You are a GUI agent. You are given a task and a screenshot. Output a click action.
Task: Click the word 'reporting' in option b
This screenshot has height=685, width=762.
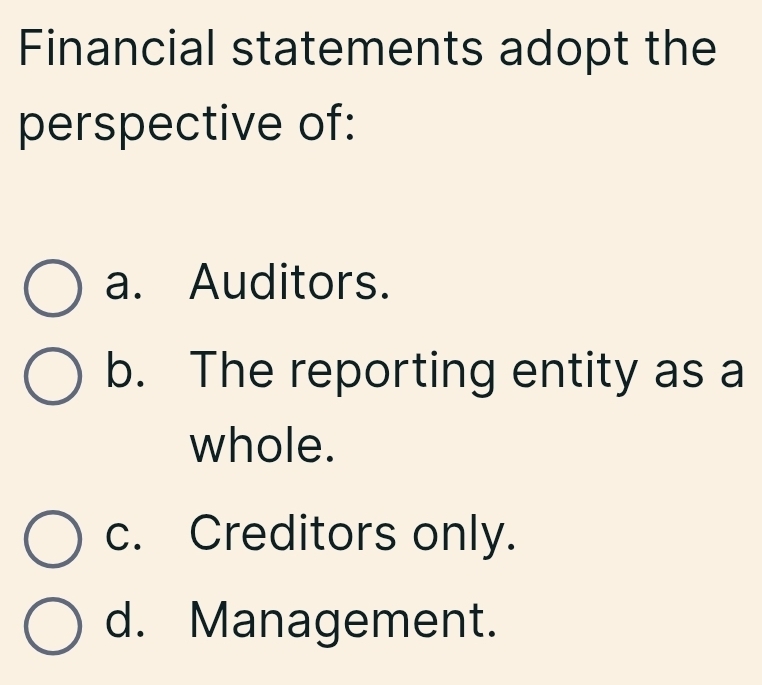tap(393, 374)
